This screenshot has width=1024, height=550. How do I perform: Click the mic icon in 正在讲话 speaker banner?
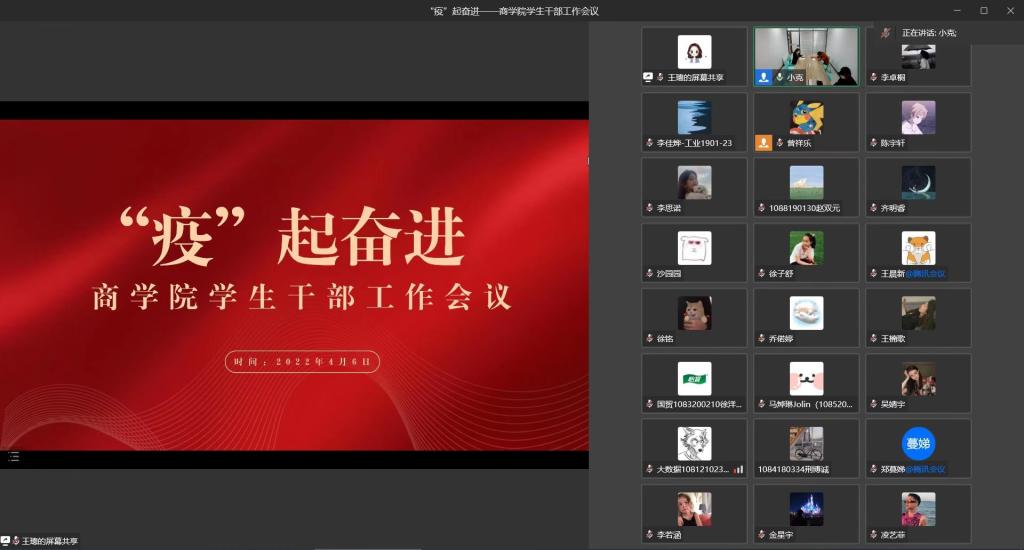[885, 33]
